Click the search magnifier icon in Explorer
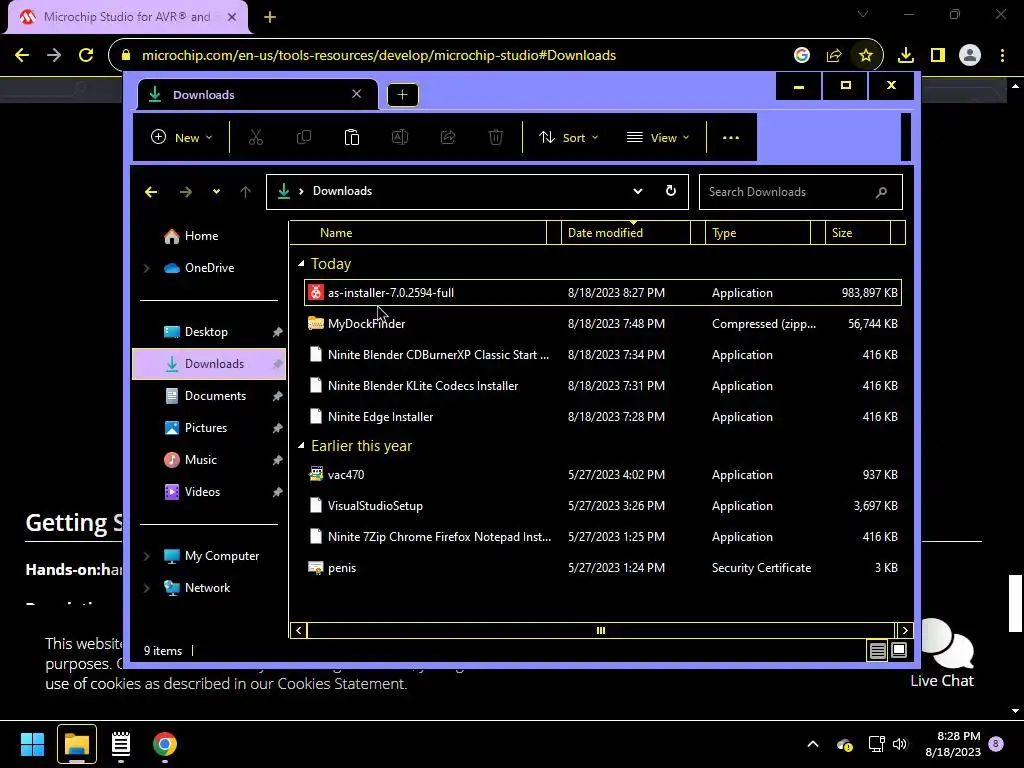Screen dimensions: 1024x768 pyautogui.click(x=882, y=192)
